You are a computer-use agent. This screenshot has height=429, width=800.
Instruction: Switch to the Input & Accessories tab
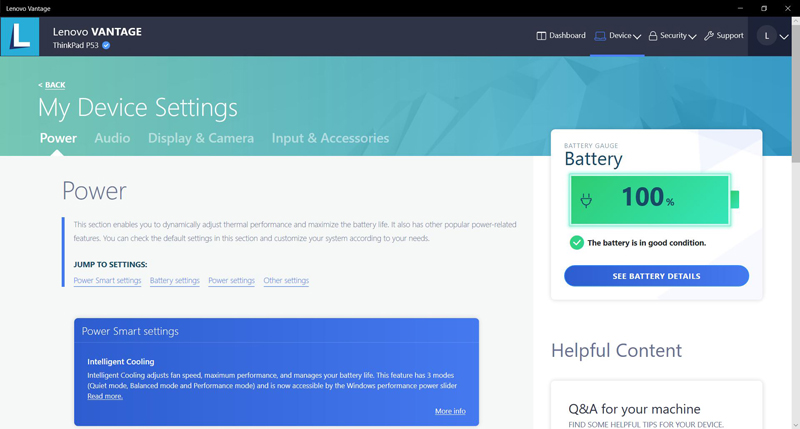point(330,138)
